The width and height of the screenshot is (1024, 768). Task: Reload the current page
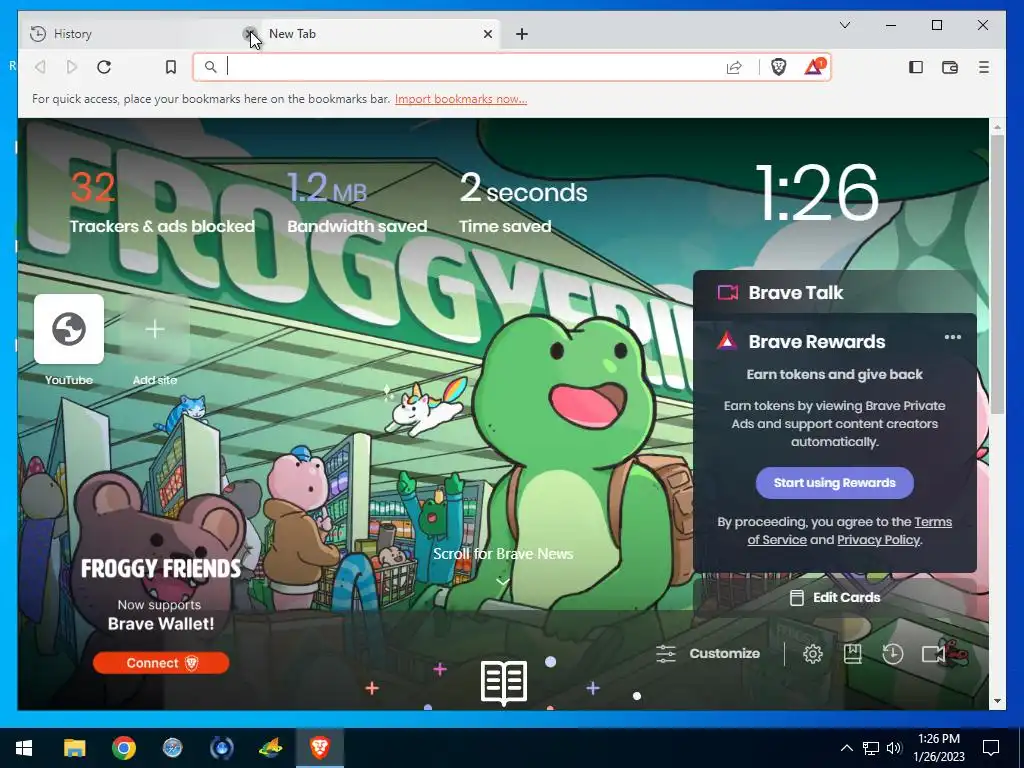pyautogui.click(x=104, y=67)
